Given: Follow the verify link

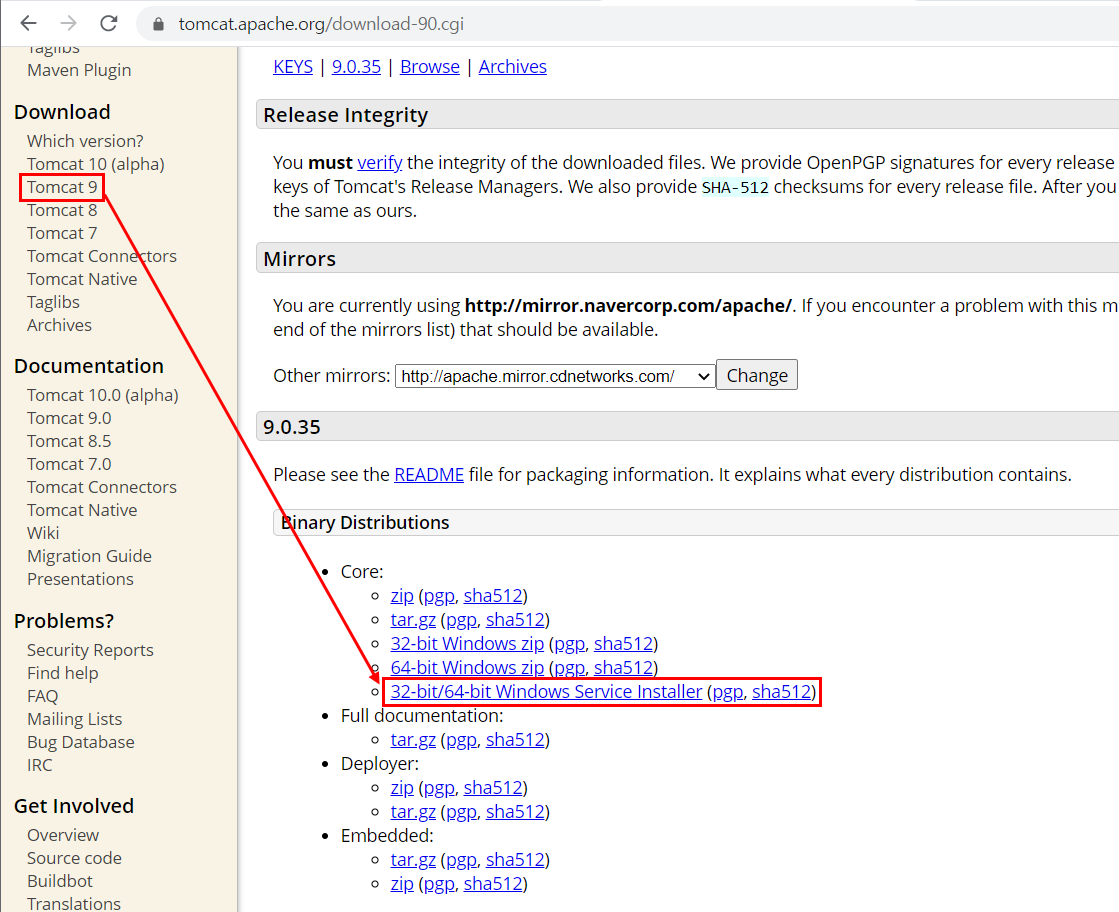Looking at the screenshot, I should (380, 163).
